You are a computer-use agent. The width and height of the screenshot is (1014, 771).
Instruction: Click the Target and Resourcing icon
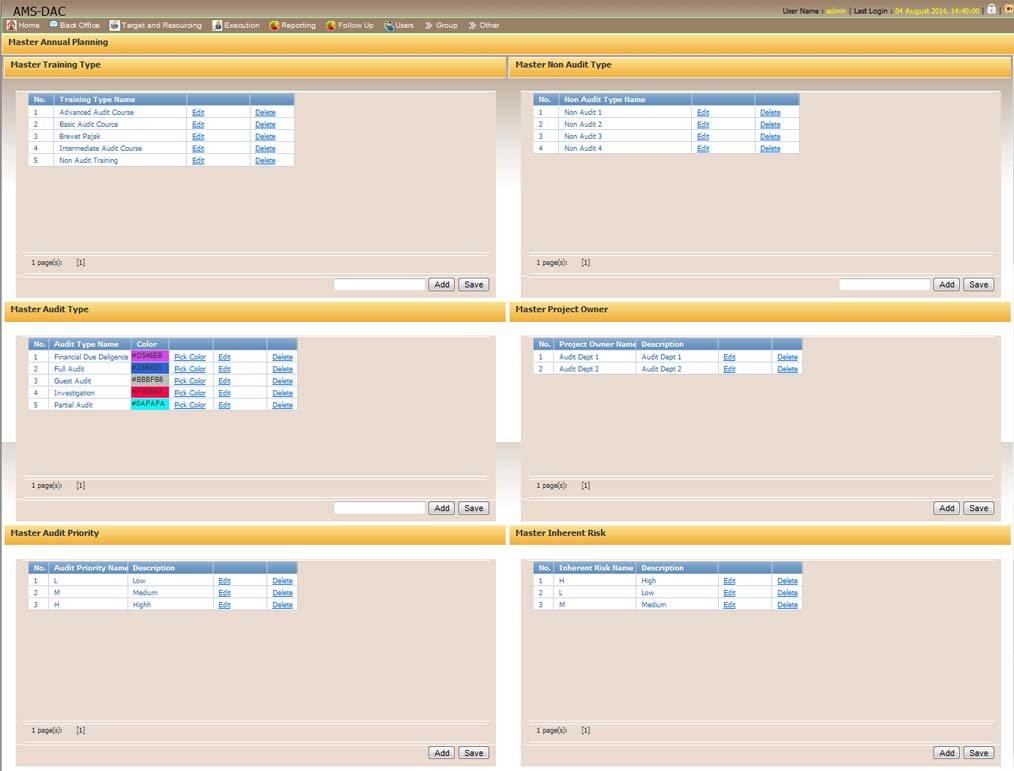(115, 25)
